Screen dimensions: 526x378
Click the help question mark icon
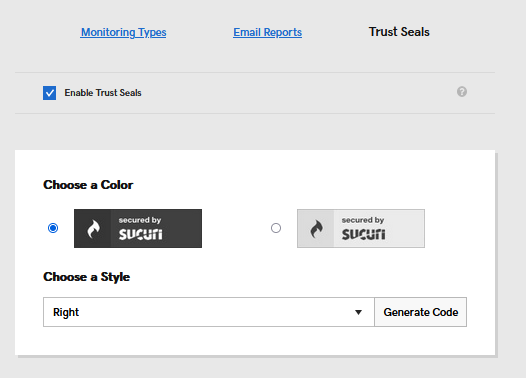pyautogui.click(x=462, y=92)
